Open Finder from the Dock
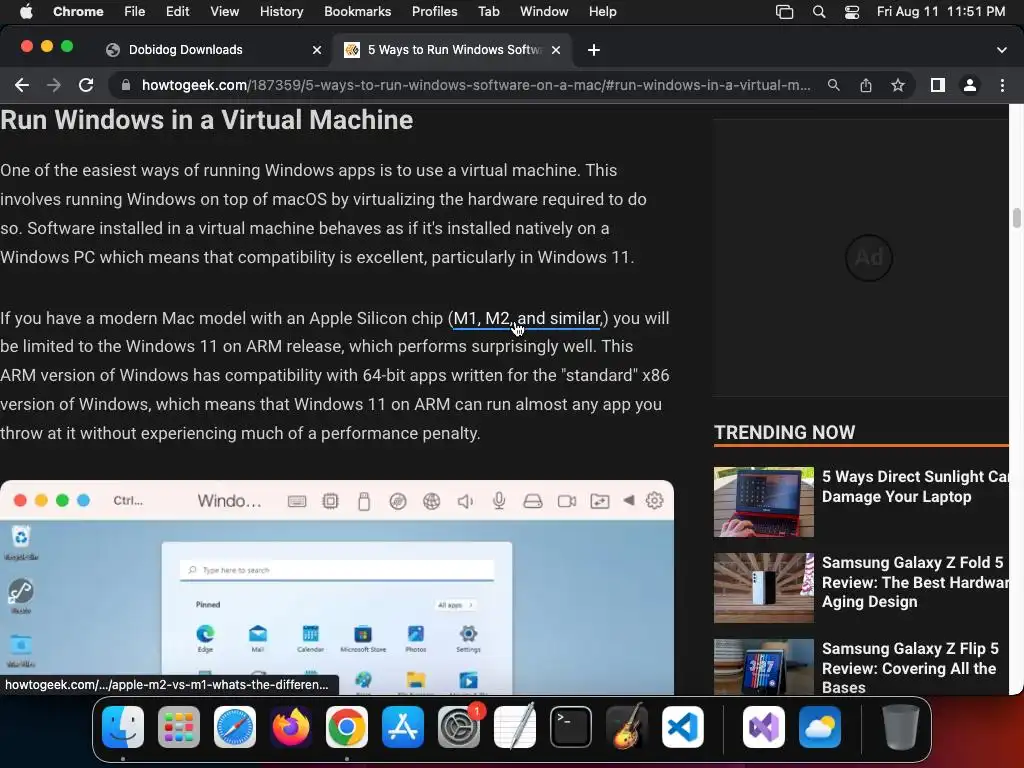The width and height of the screenshot is (1024, 768). tap(123, 727)
